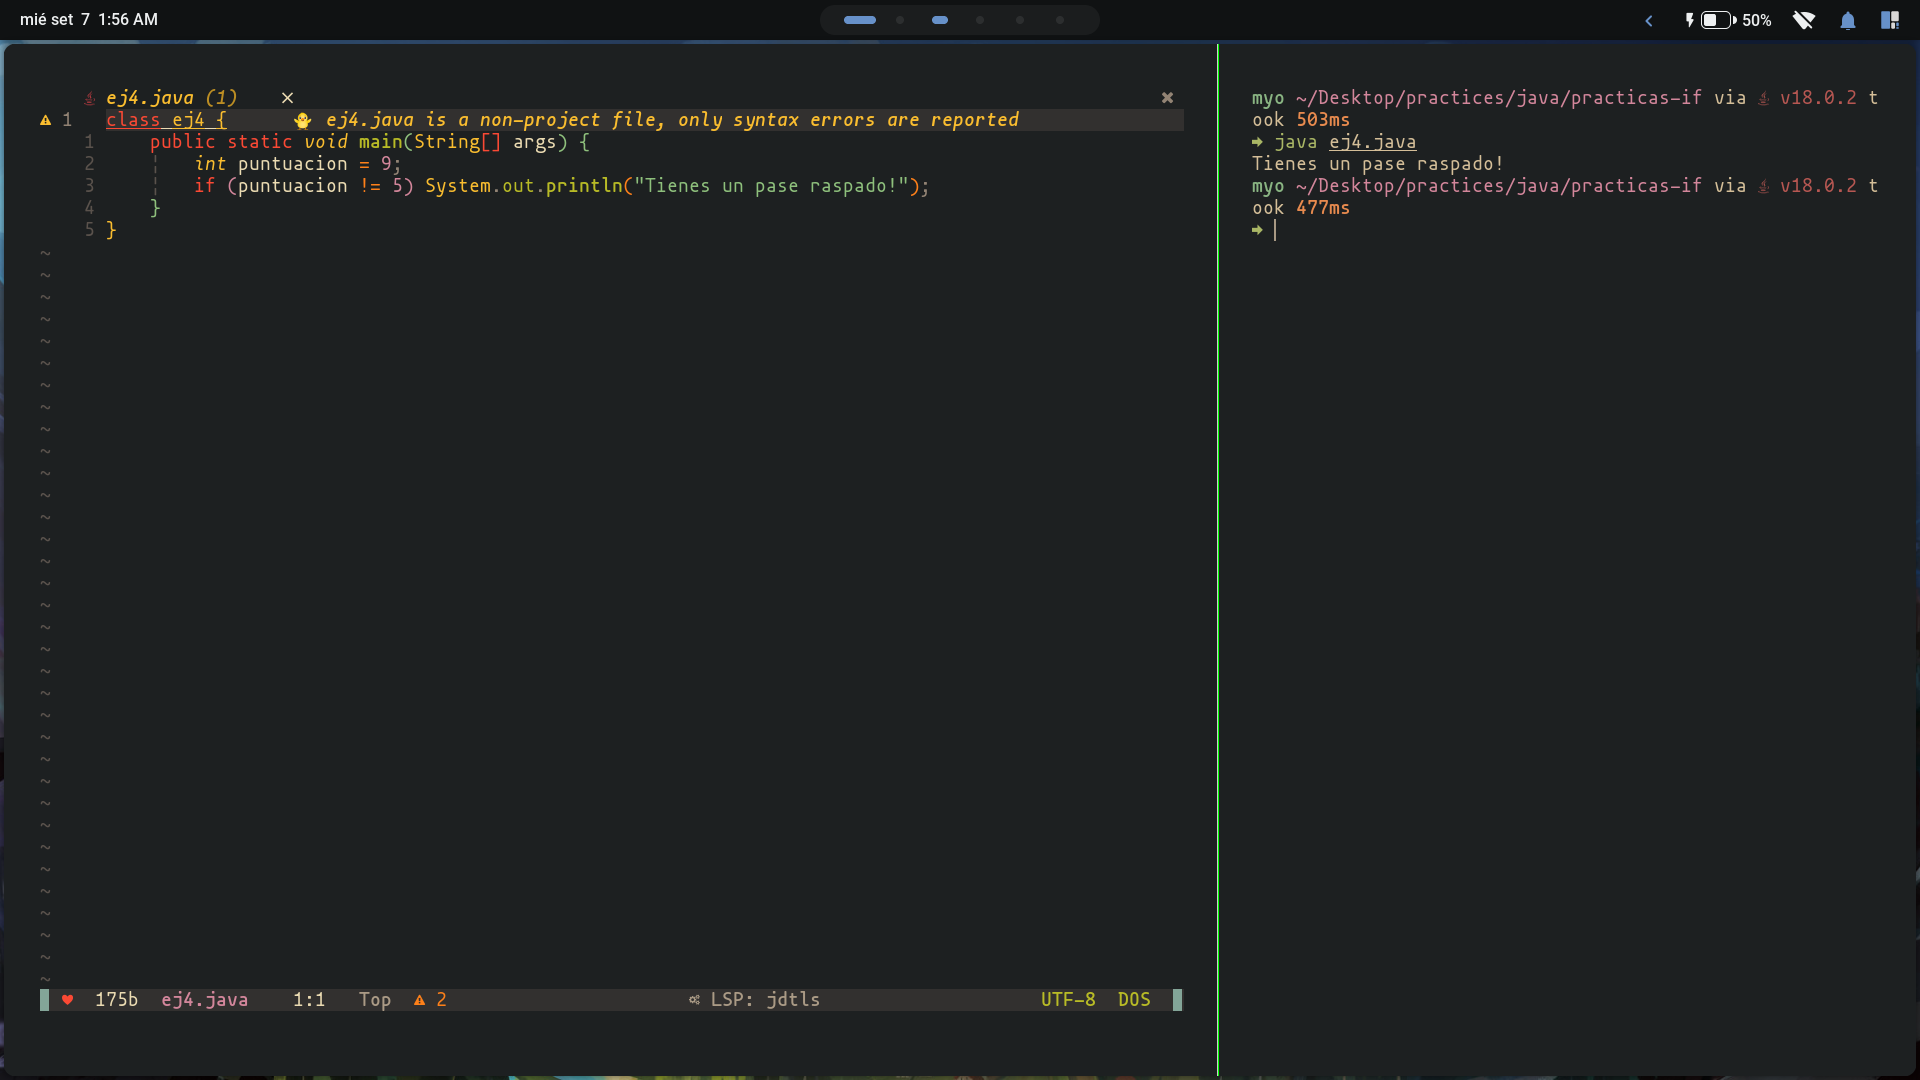The width and height of the screenshot is (1920, 1080).
Task: Switch to the second workspace dot
Action: click(x=900, y=20)
